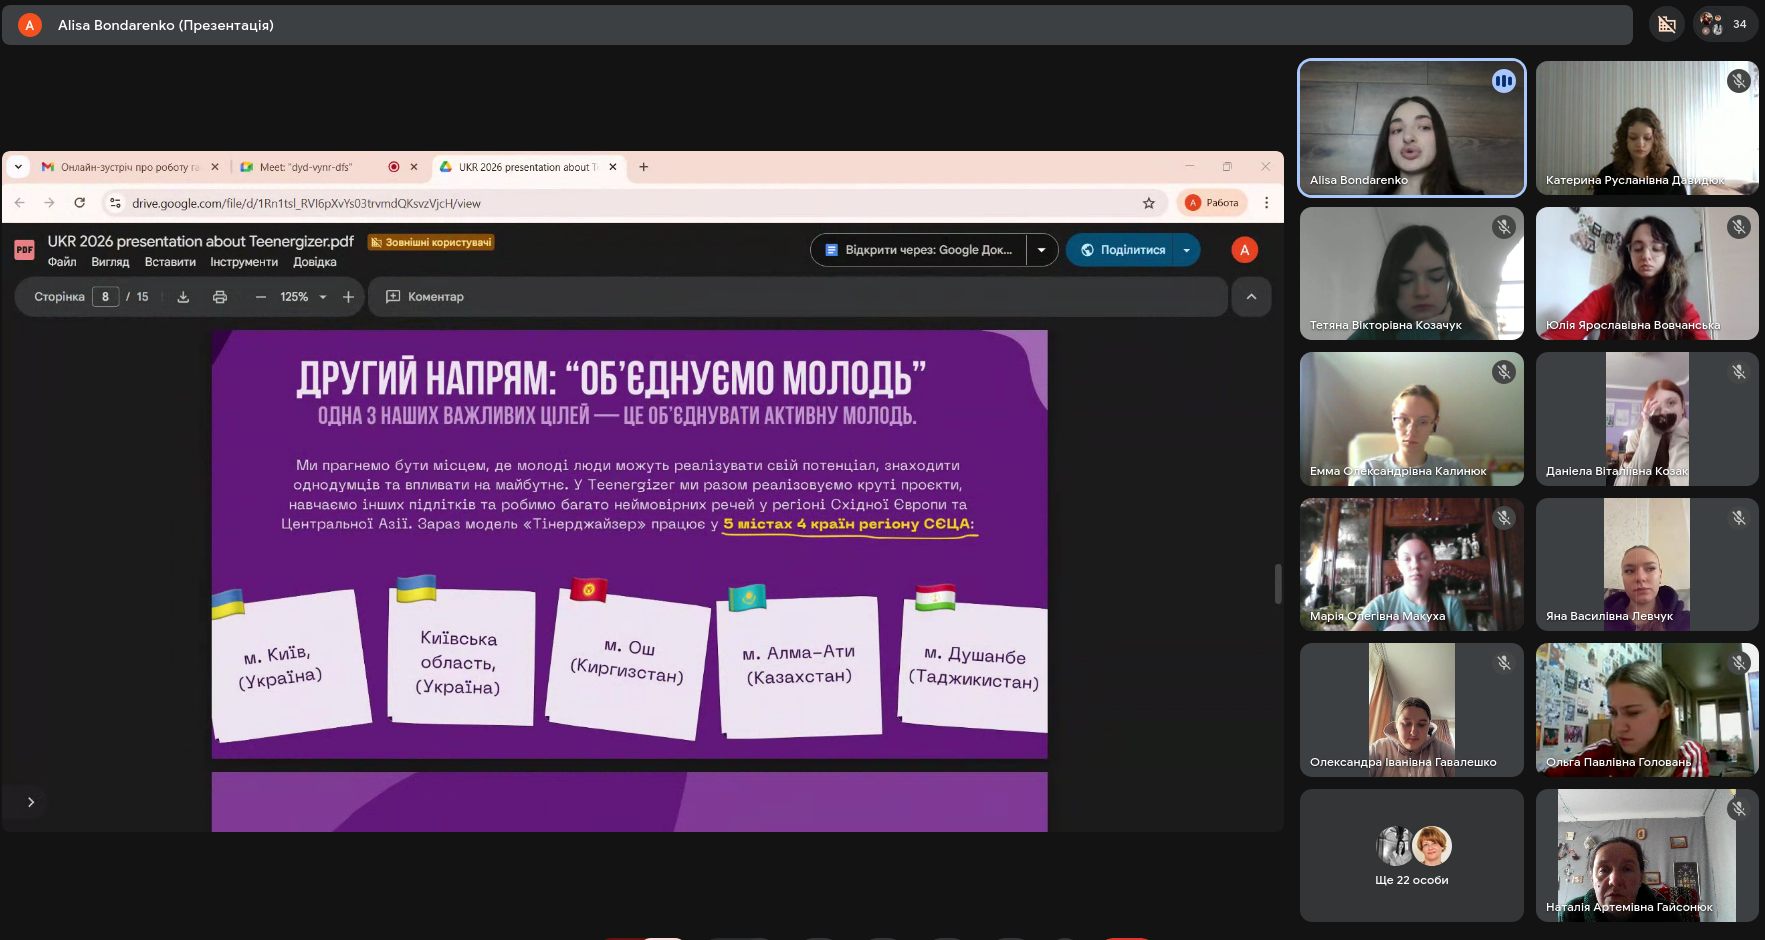Switch to the Gmail 'Онлайн-зустріч про роботу' tab
1765x940 pixels.
click(x=130, y=167)
